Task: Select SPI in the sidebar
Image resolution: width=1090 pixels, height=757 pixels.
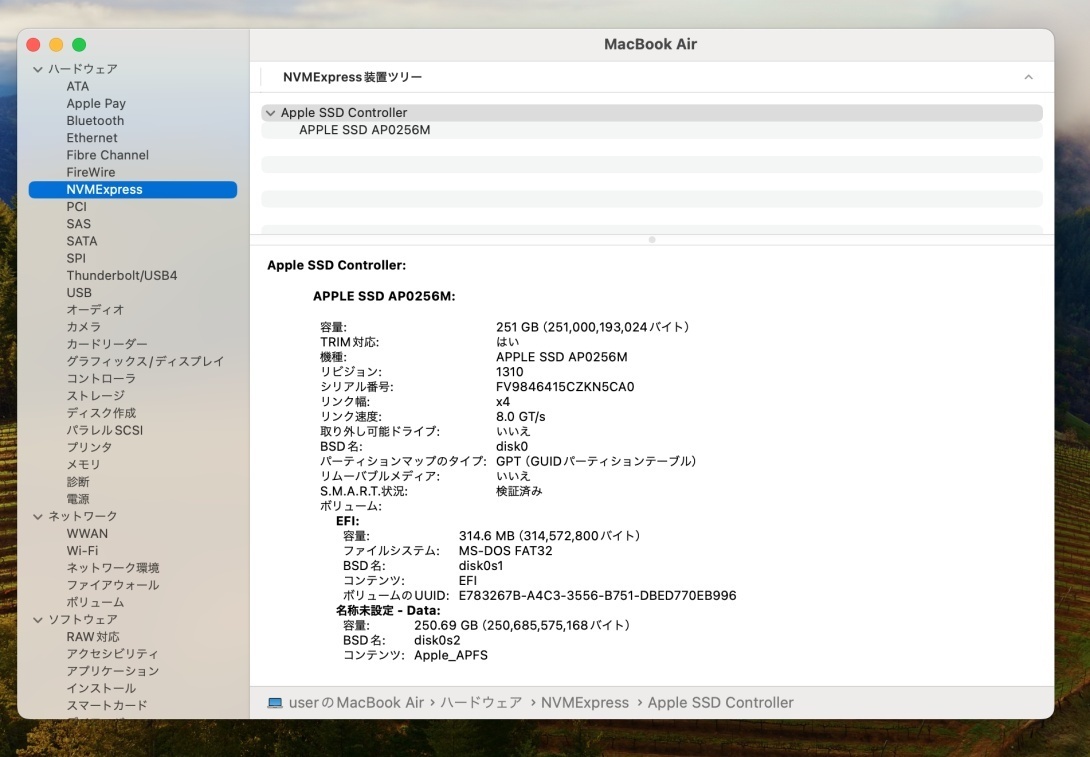Action: point(76,258)
